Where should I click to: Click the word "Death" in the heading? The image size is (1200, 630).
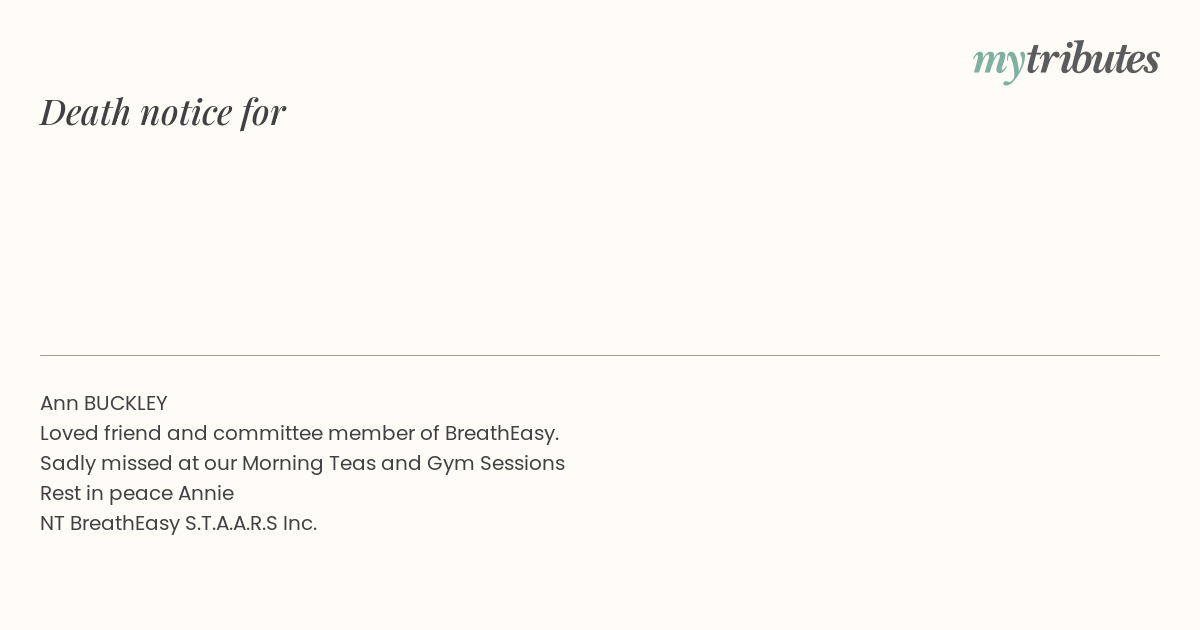tap(85, 112)
